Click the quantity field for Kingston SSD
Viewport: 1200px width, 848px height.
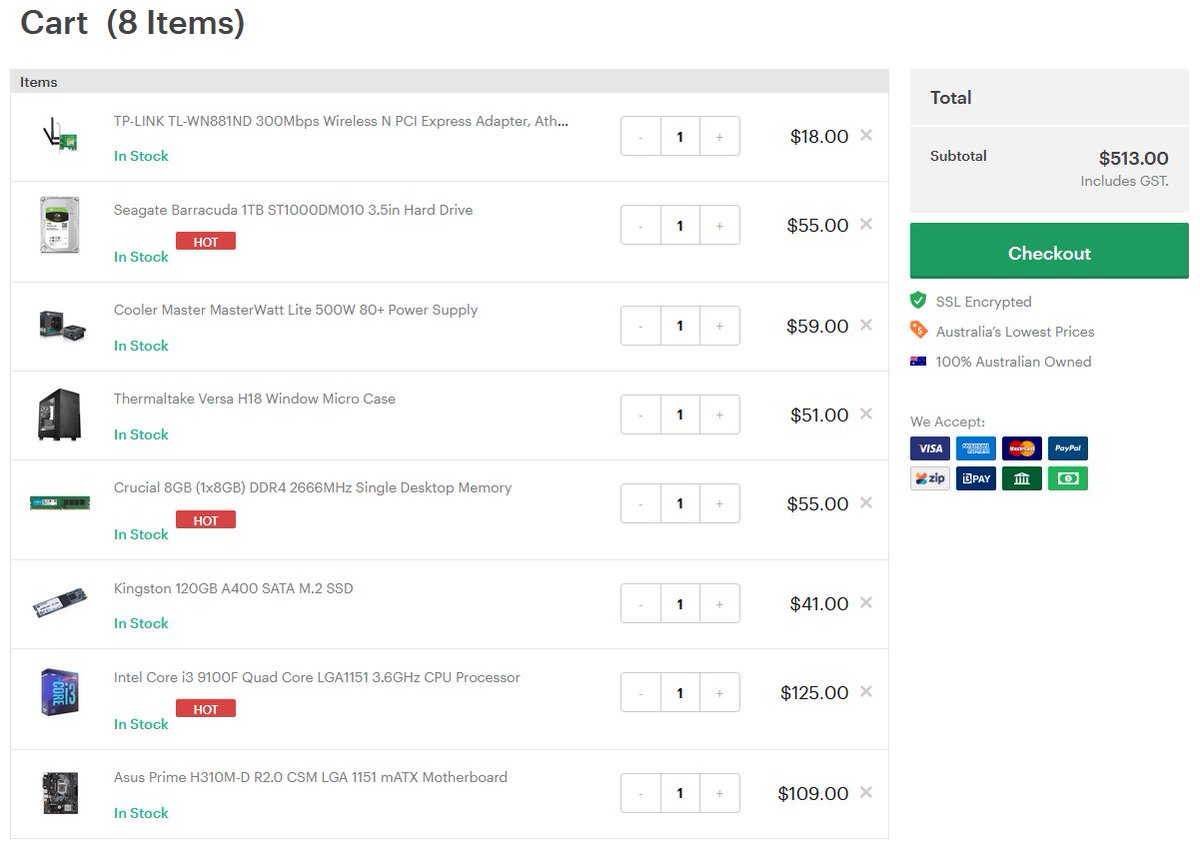(680, 604)
